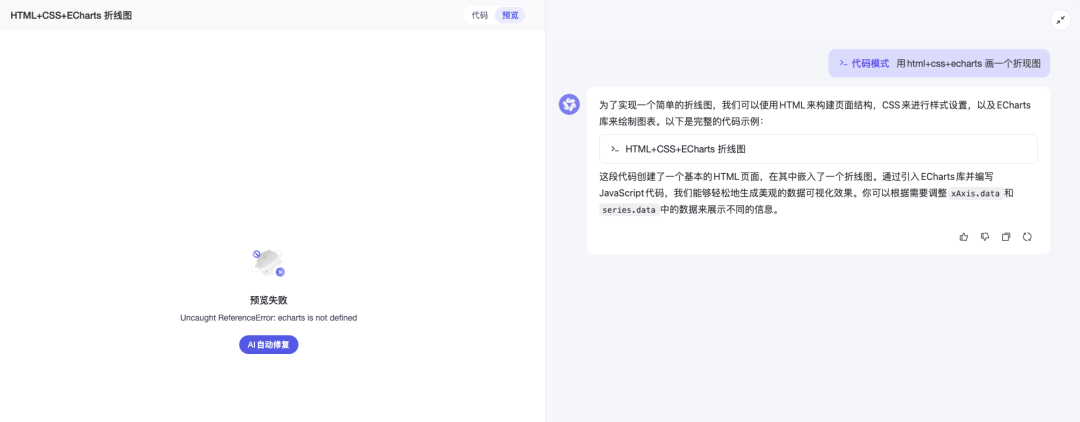1080x422 pixels.
Task: Switch to the 预览 tab
Action: click(510, 15)
